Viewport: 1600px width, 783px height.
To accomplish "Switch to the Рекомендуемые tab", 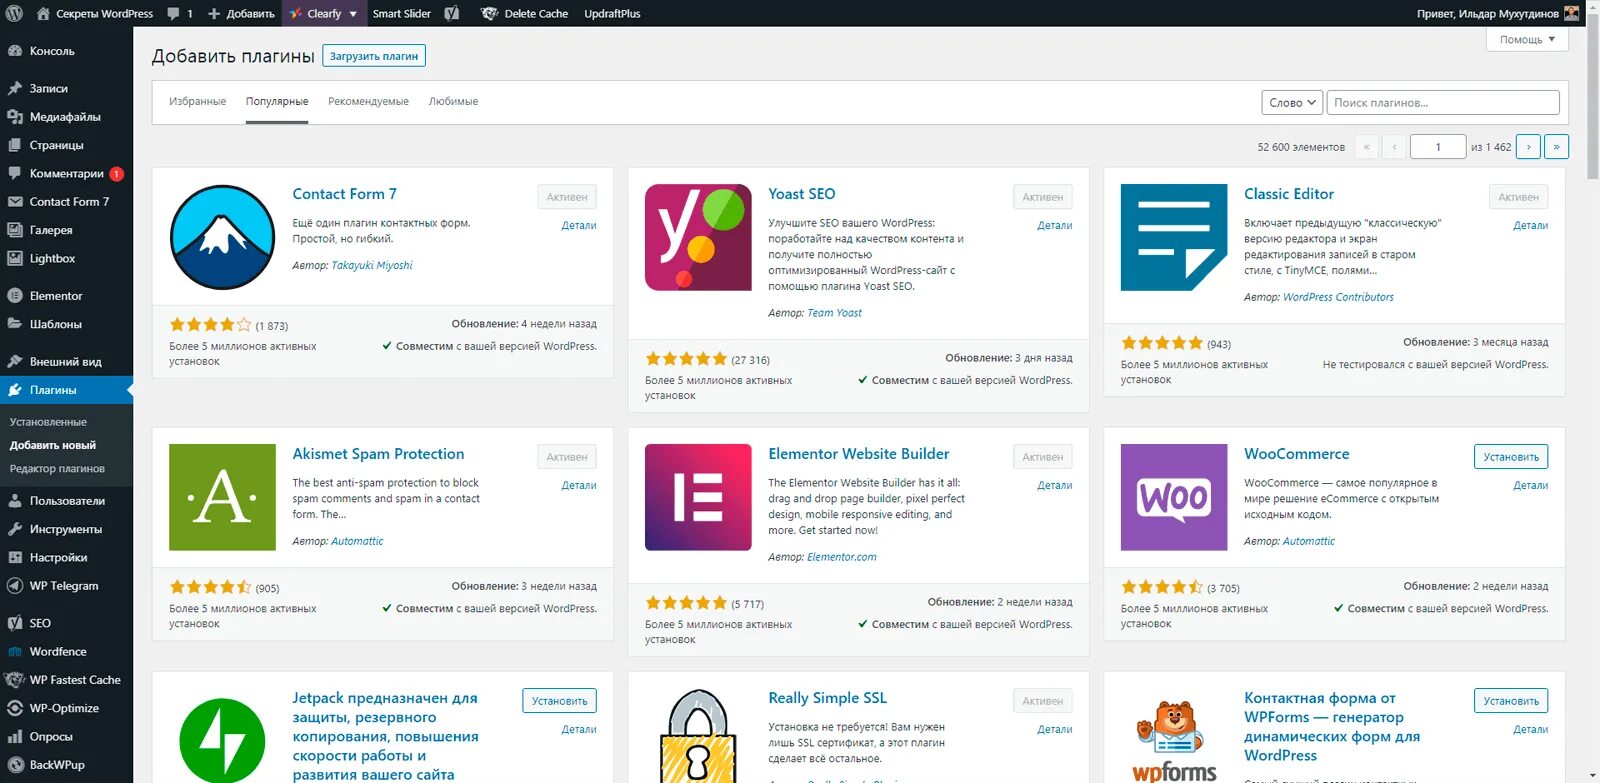I will pyautogui.click(x=368, y=102).
